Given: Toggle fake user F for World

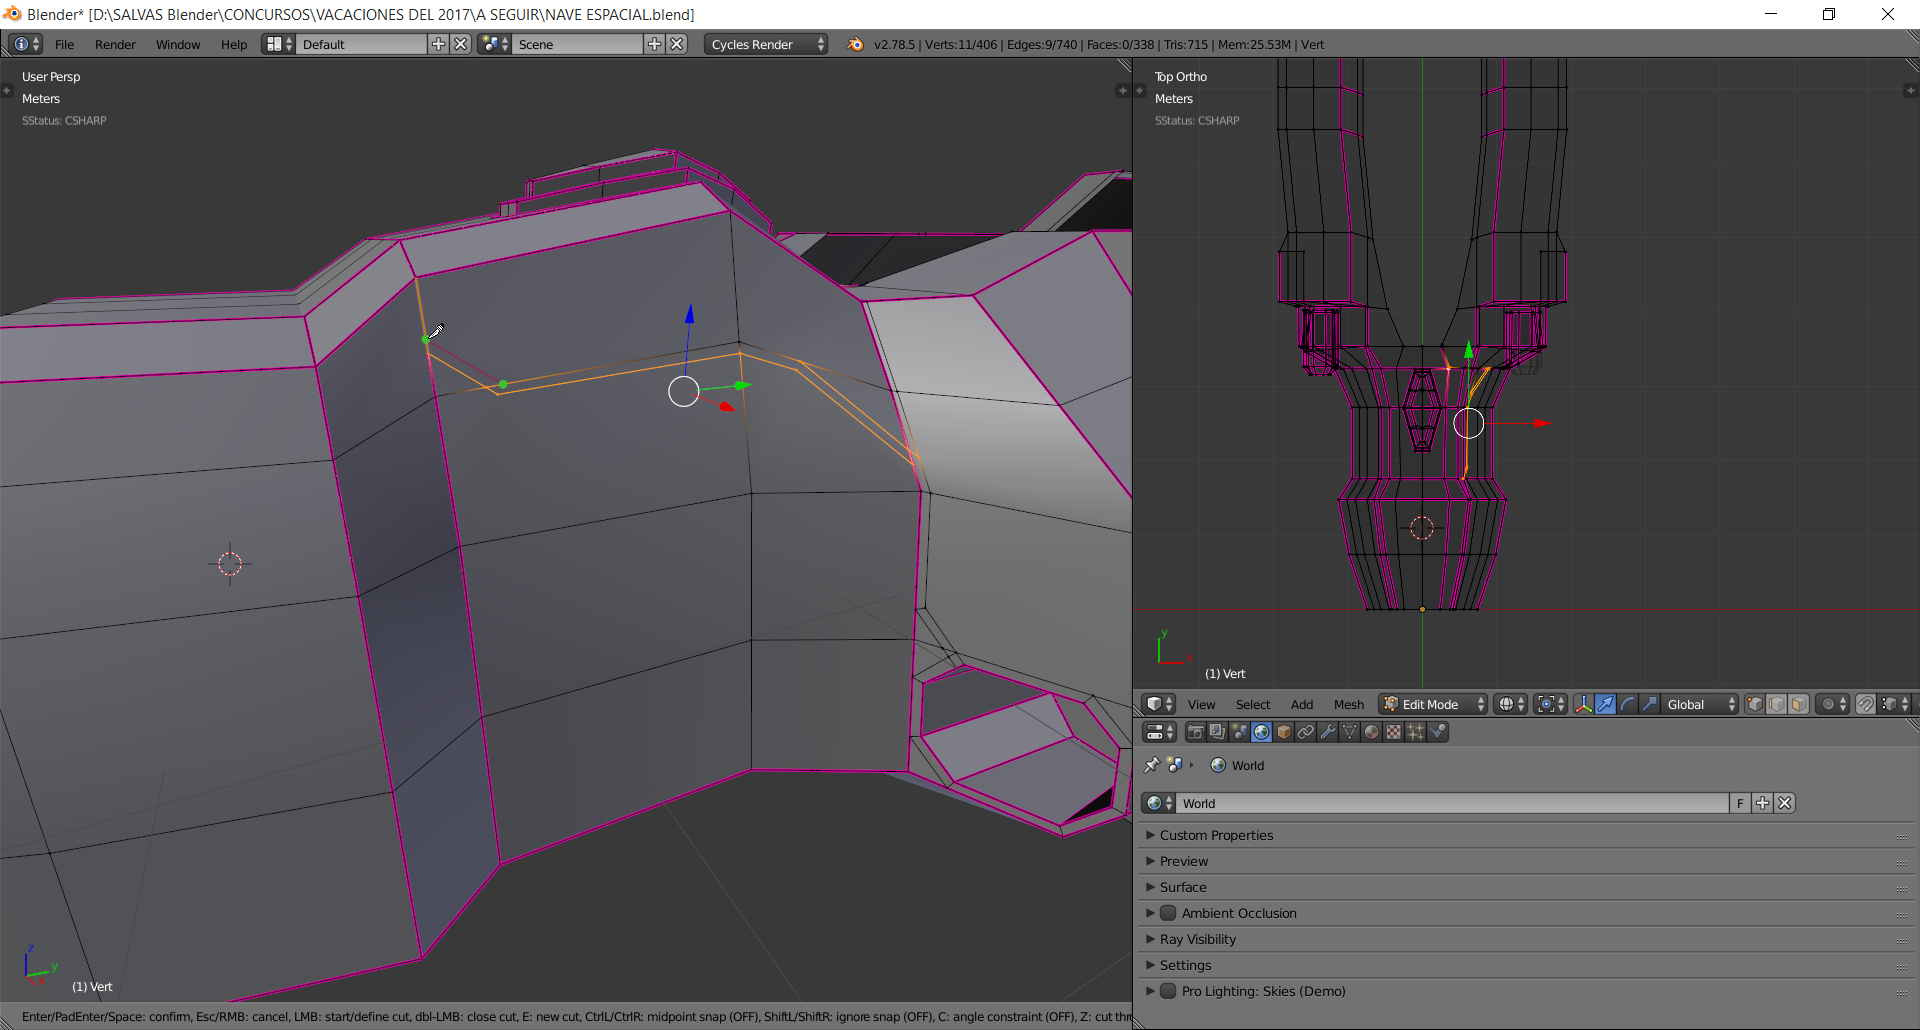Looking at the screenshot, I should coord(1740,803).
